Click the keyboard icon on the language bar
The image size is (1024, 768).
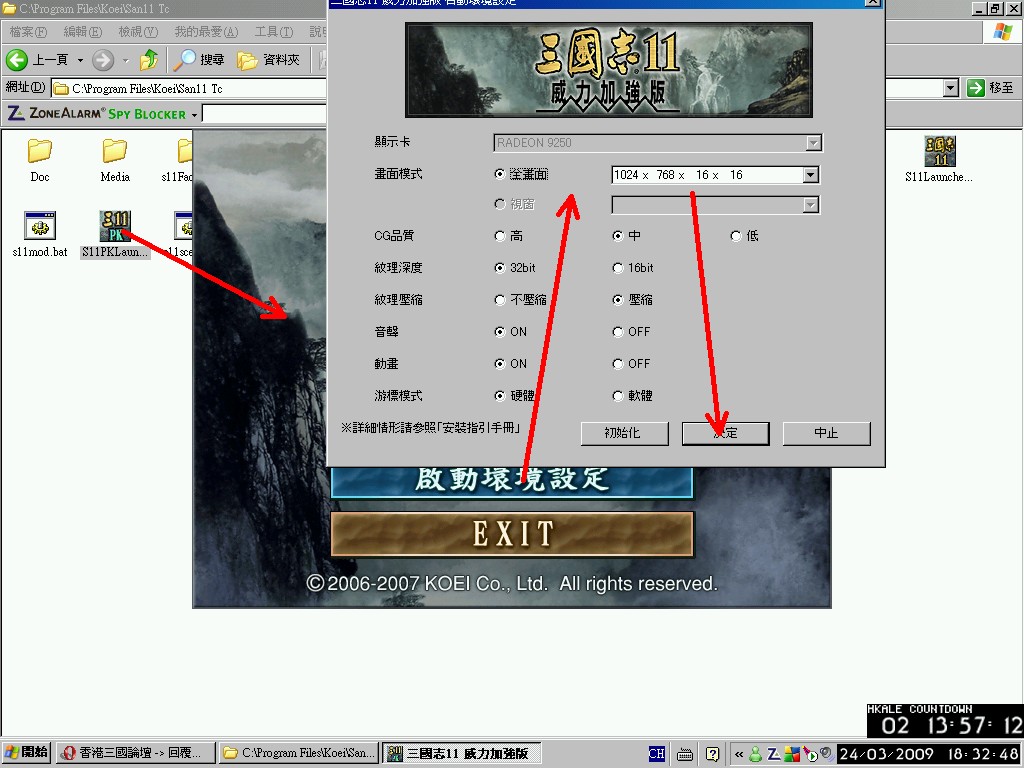(x=685, y=754)
